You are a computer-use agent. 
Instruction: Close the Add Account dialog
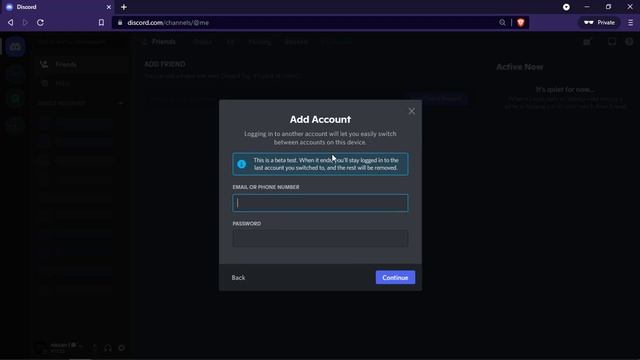point(411,111)
